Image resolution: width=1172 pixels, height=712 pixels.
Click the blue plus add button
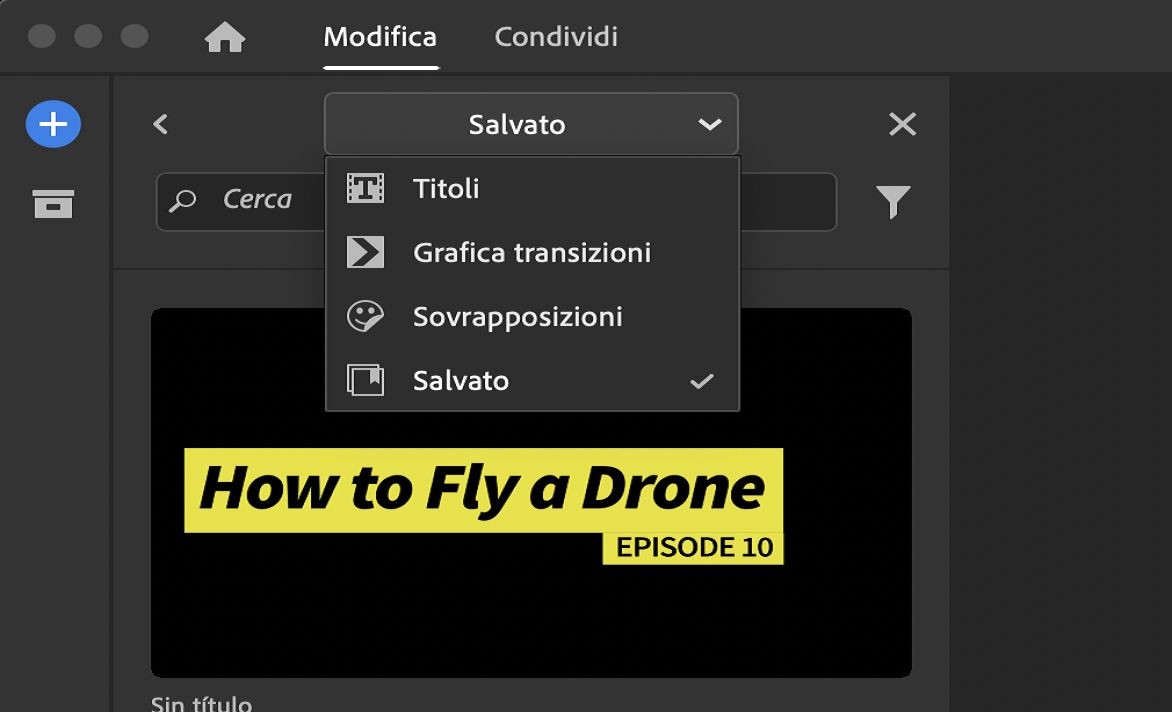[x=53, y=124]
